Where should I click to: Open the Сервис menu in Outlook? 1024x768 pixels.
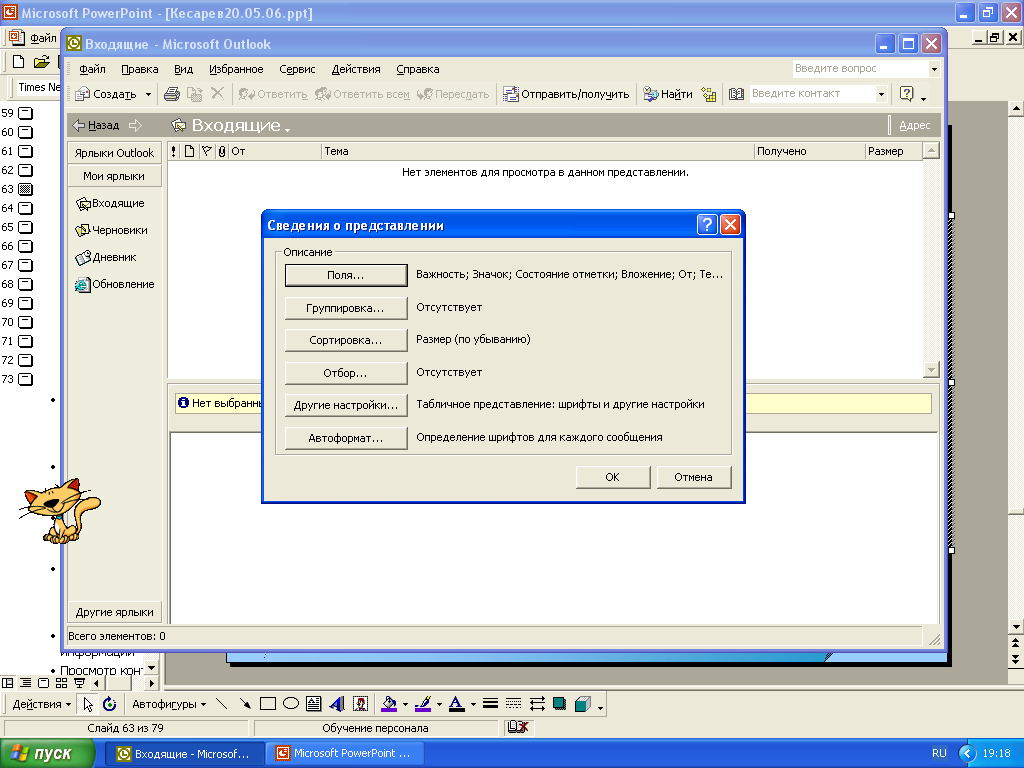[x=297, y=69]
